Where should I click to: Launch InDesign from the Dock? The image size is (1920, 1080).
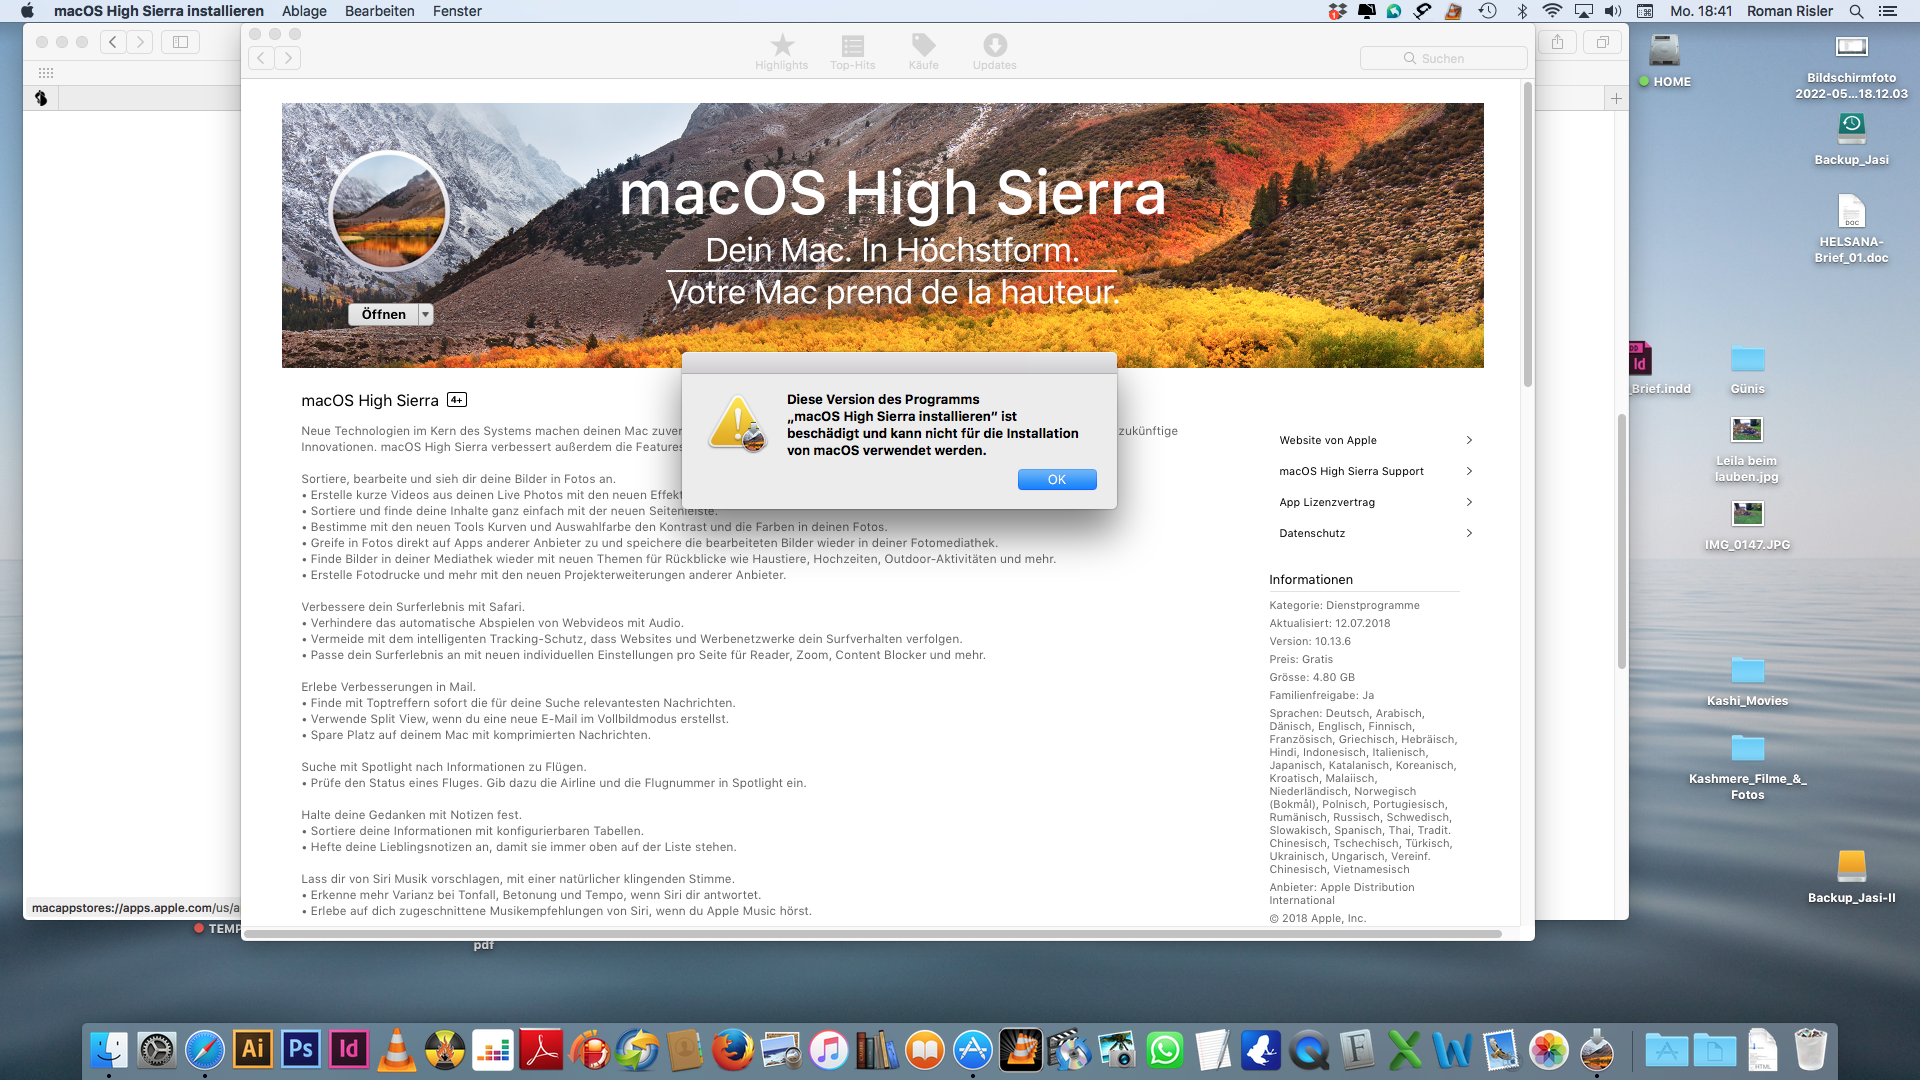point(348,1049)
